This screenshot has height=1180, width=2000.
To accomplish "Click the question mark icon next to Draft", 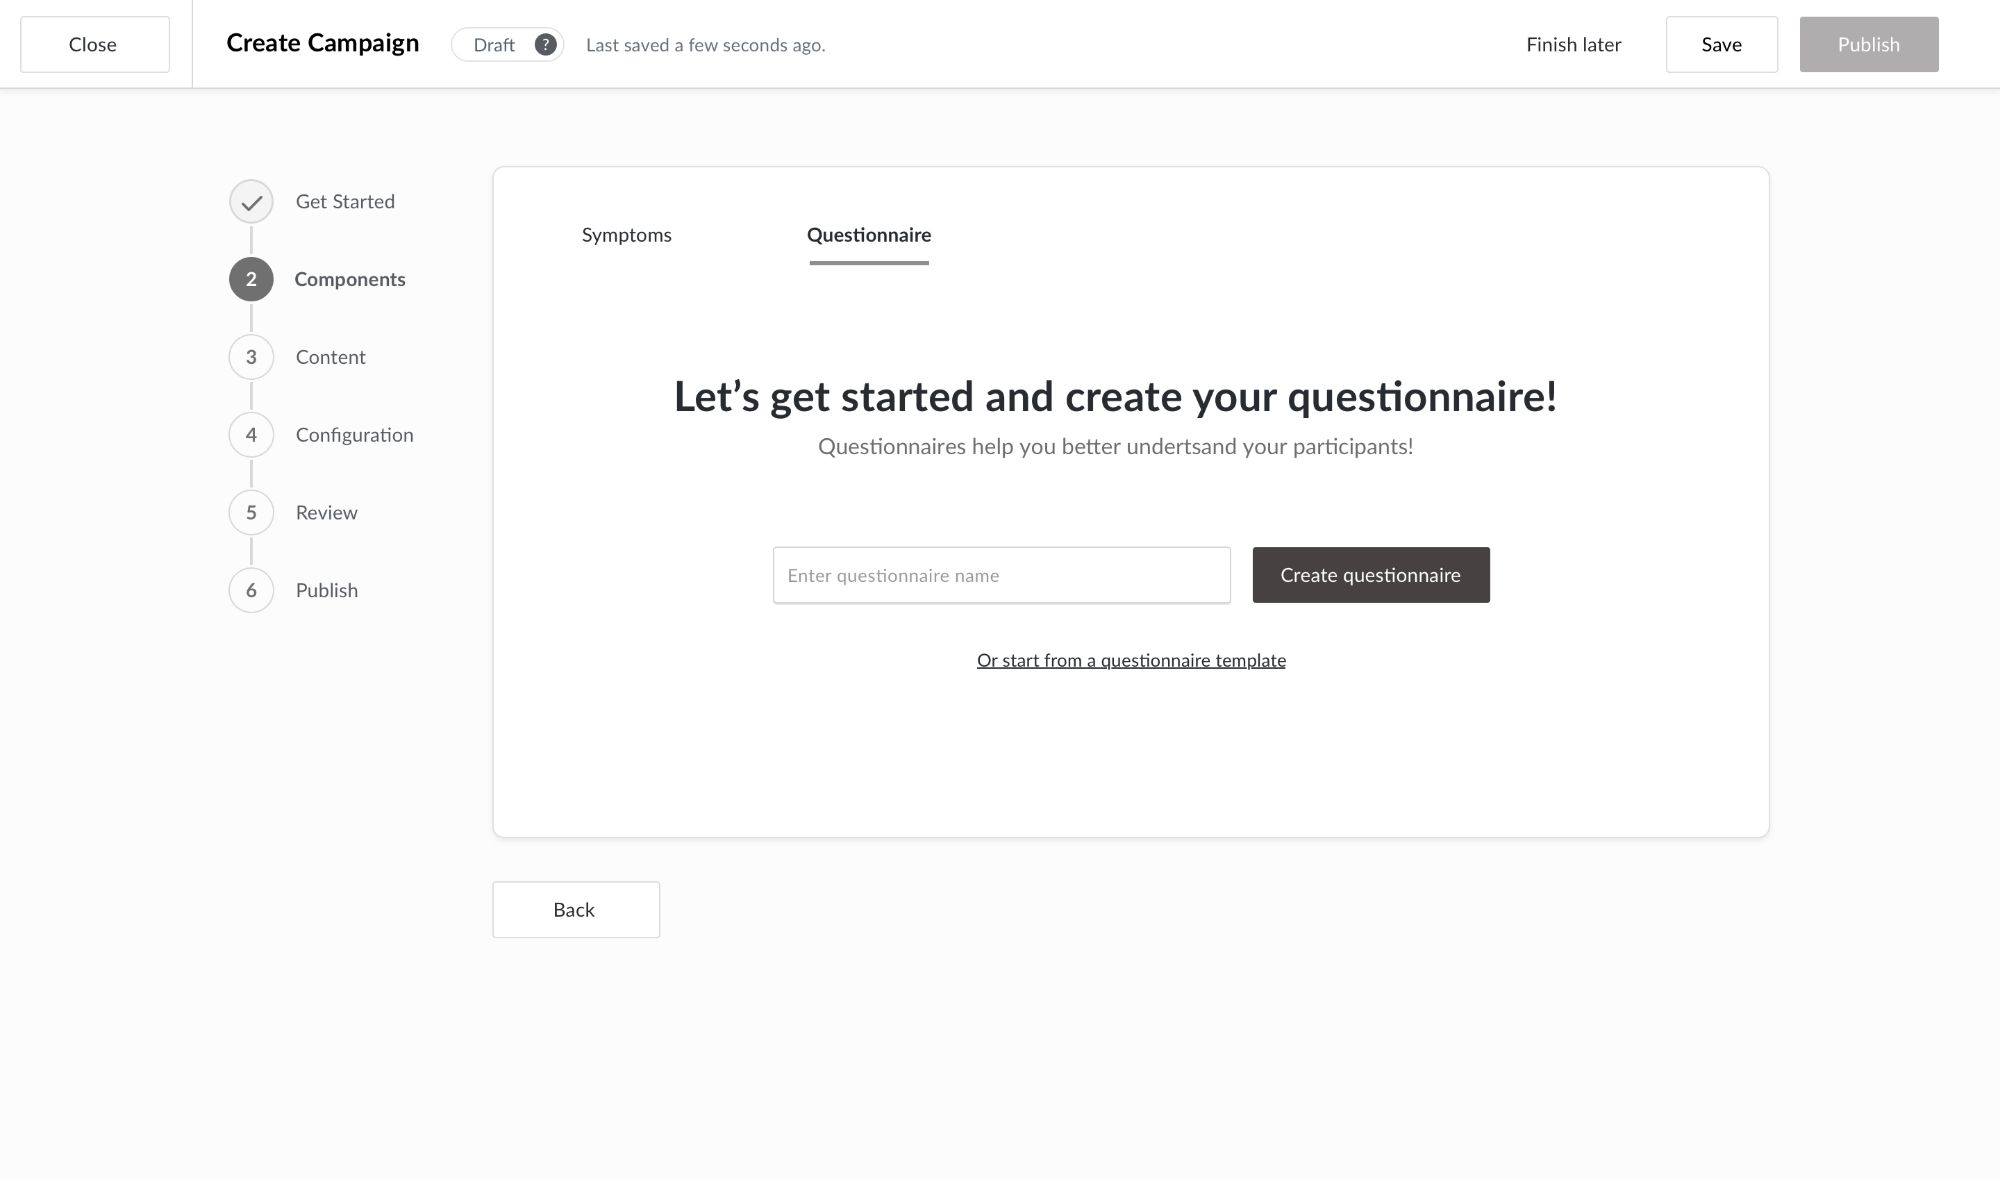I will [545, 44].
